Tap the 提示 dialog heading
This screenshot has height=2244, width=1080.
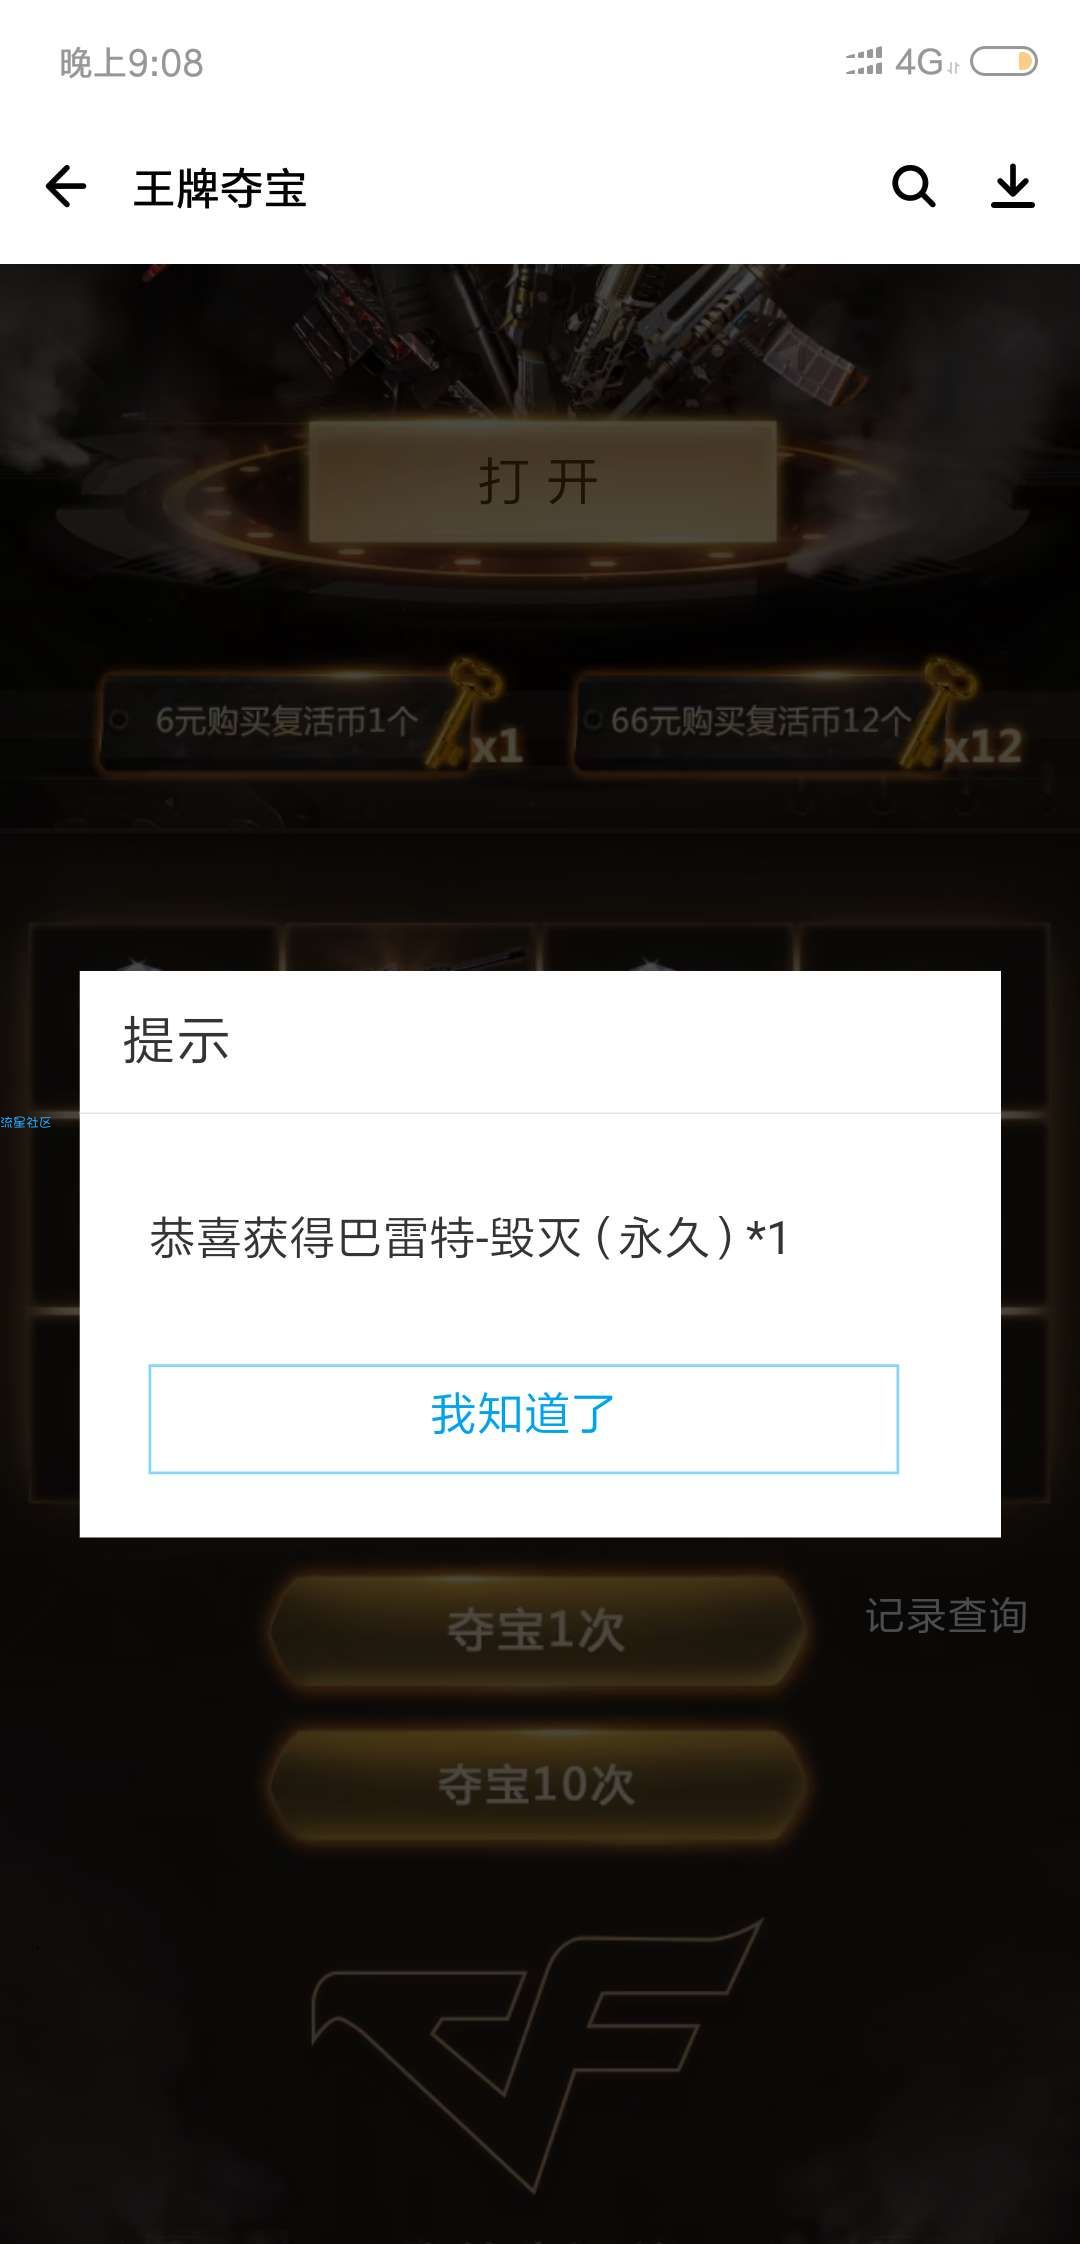coord(176,1040)
